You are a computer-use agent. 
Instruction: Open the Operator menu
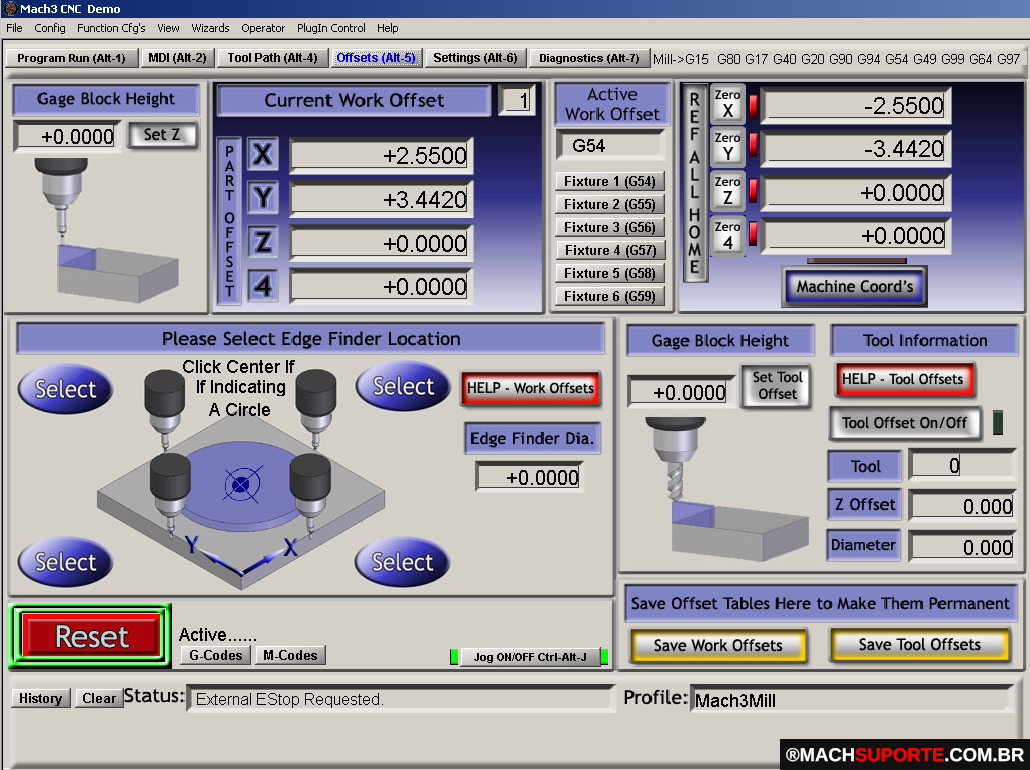[263, 28]
